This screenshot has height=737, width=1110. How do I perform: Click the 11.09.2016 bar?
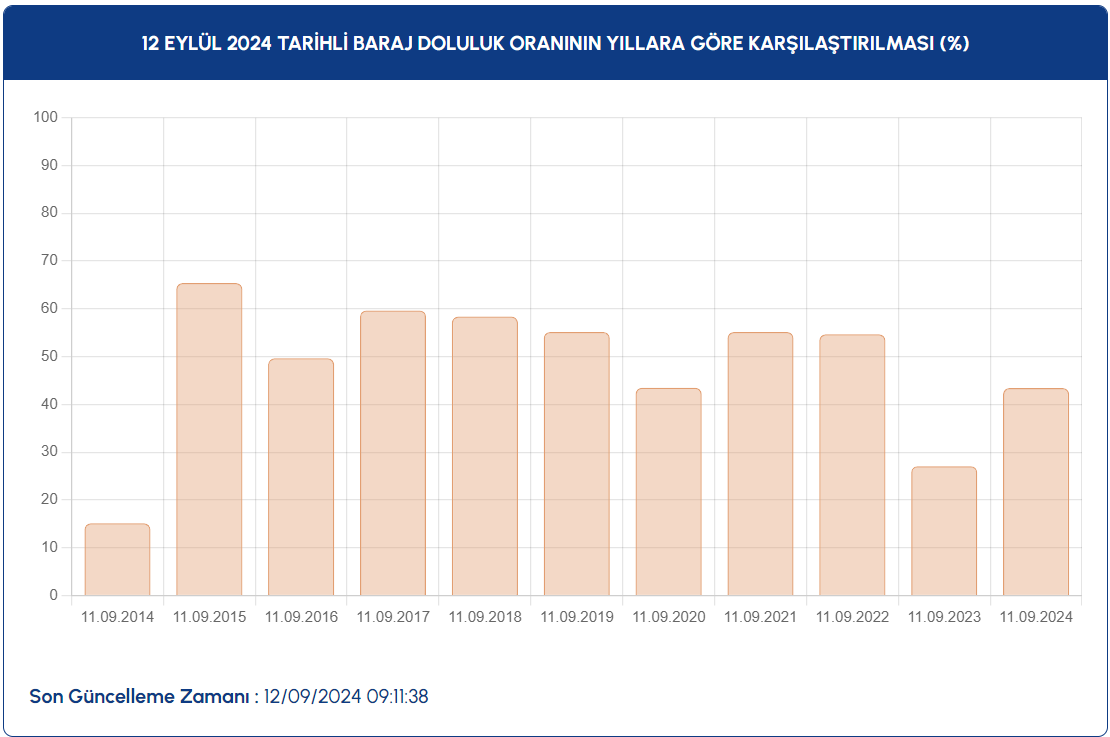tap(301, 477)
